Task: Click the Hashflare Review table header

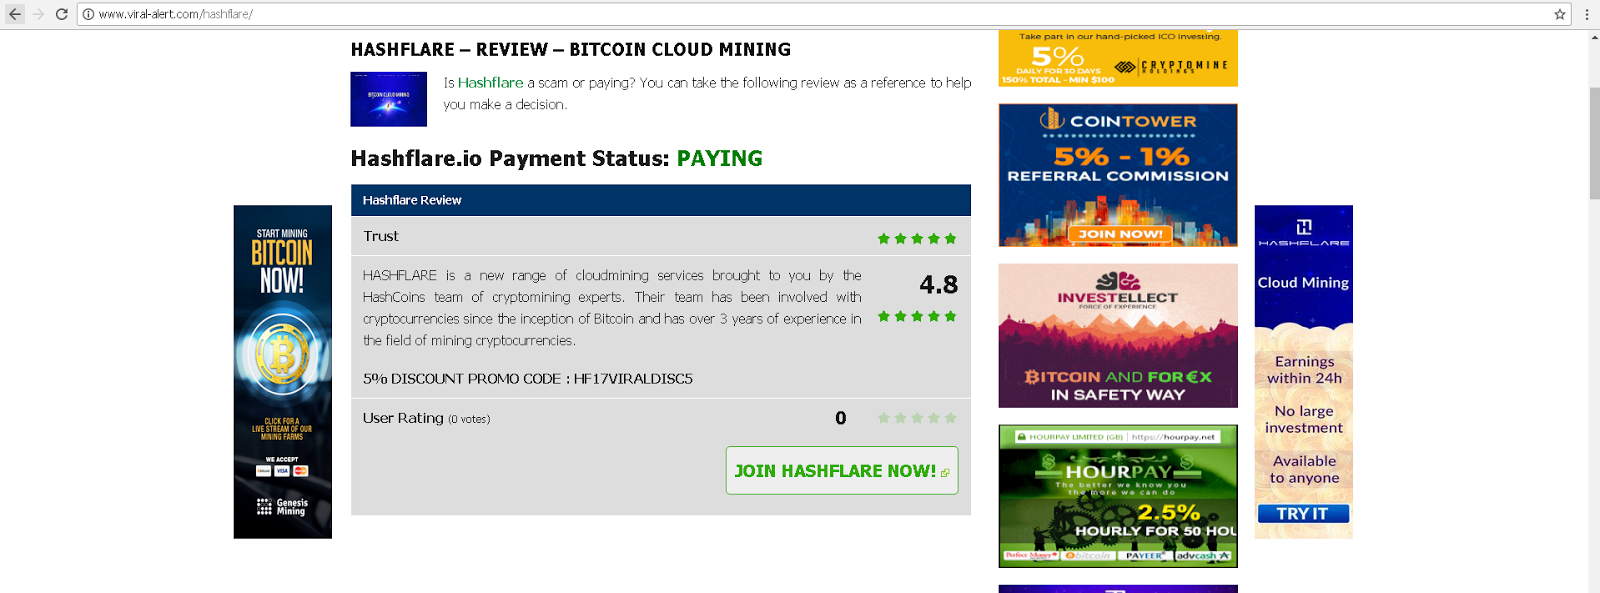Action: click(x=661, y=200)
